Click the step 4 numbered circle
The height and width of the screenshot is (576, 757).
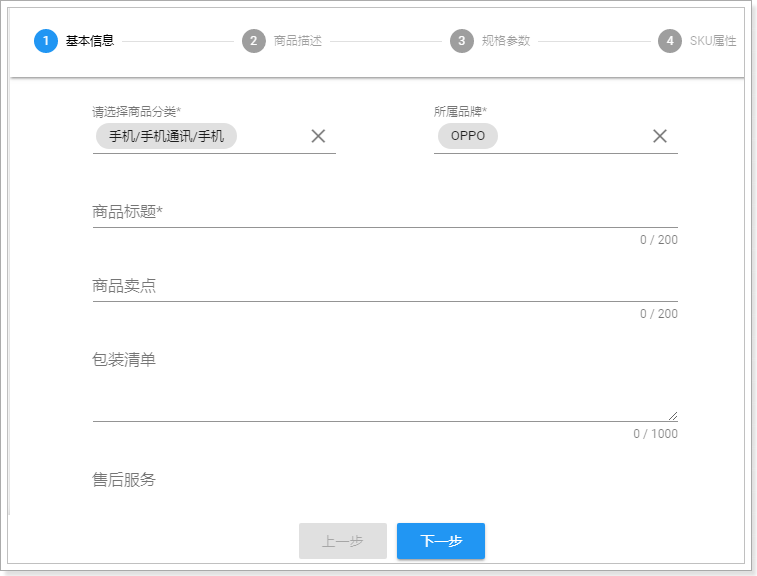pyautogui.click(x=669, y=41)
